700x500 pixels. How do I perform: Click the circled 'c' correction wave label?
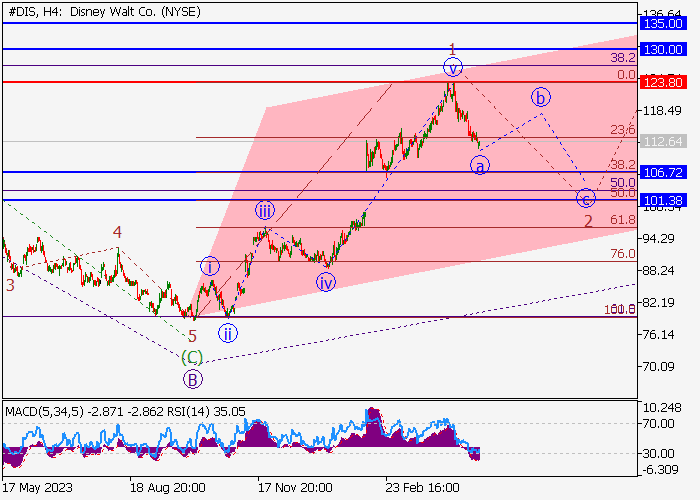pyautogui.click(x=586, y=199)
